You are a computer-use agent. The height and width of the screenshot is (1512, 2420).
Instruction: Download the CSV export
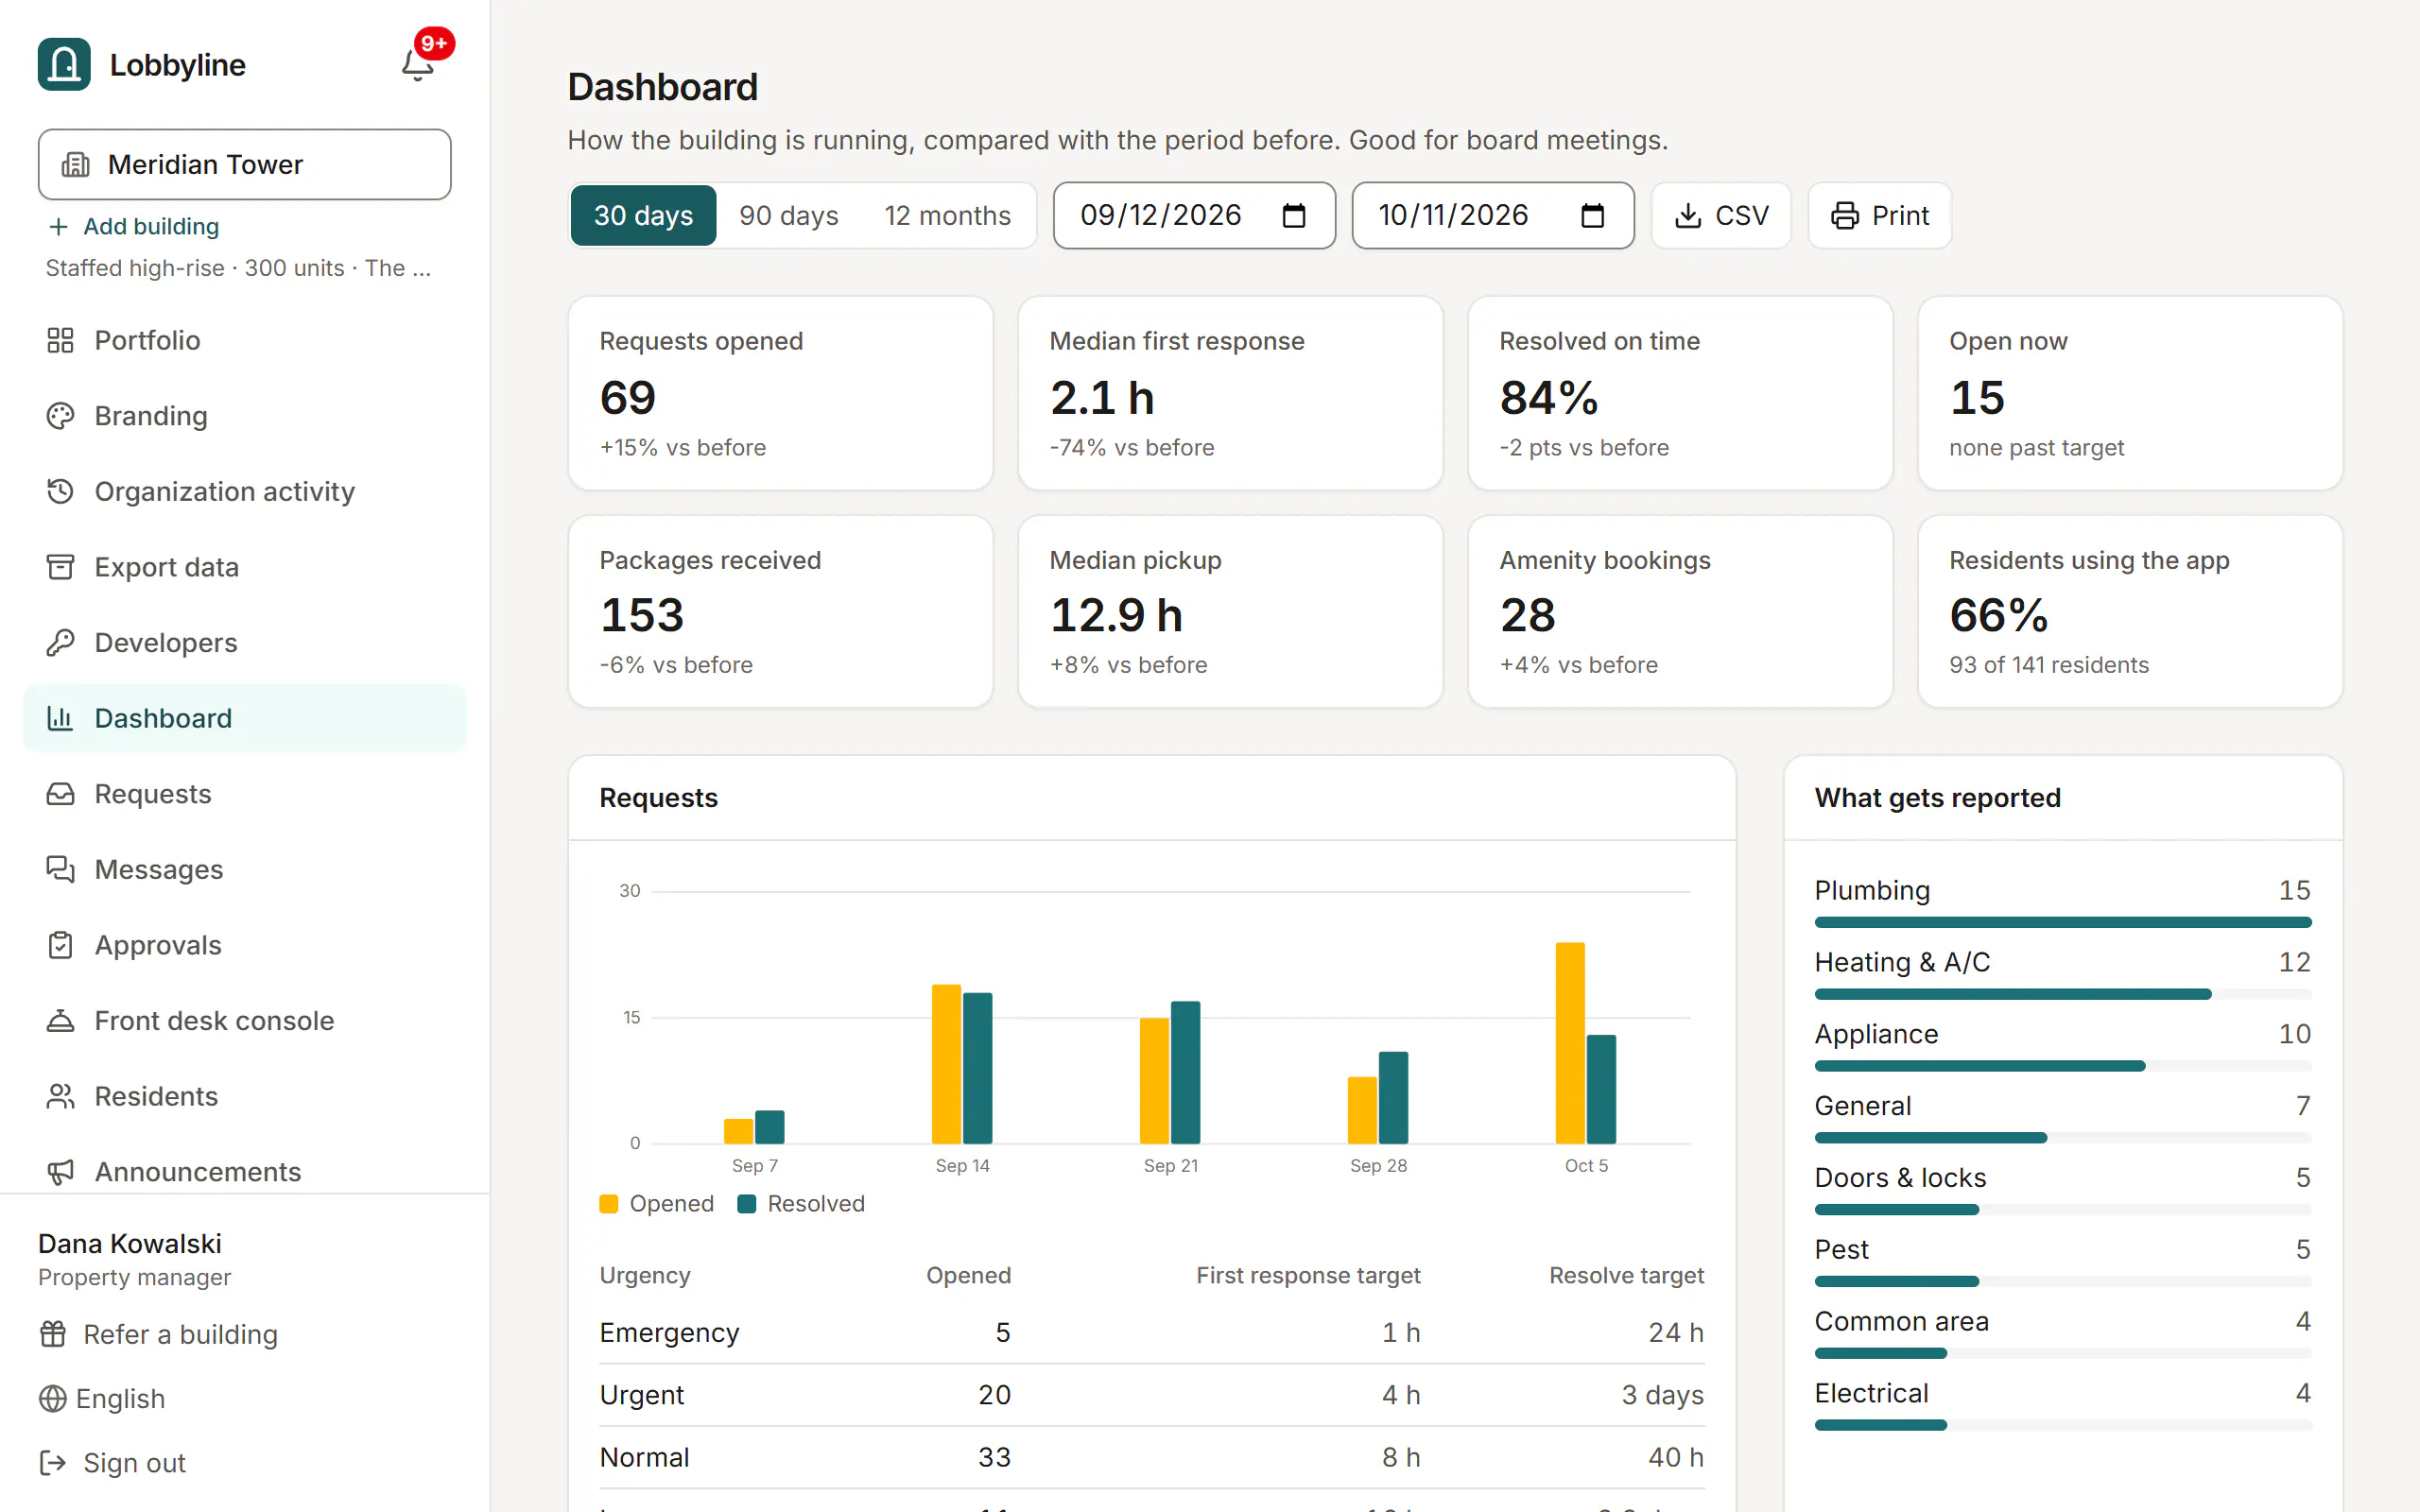(1720, 215)
